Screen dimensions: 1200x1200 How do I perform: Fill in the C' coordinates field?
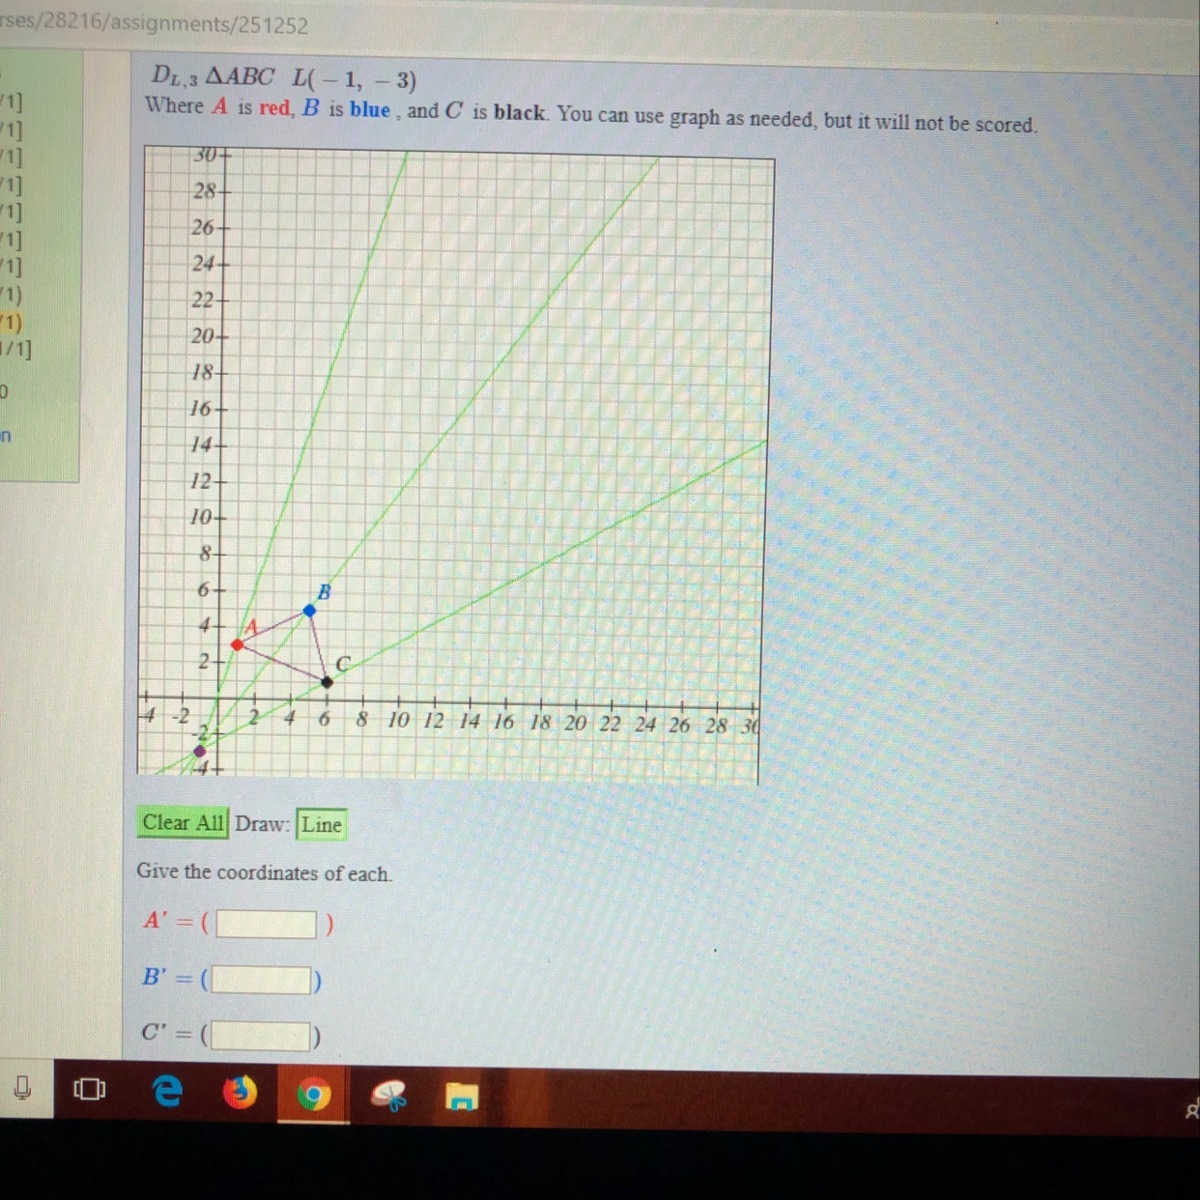tap(260, 1036)
